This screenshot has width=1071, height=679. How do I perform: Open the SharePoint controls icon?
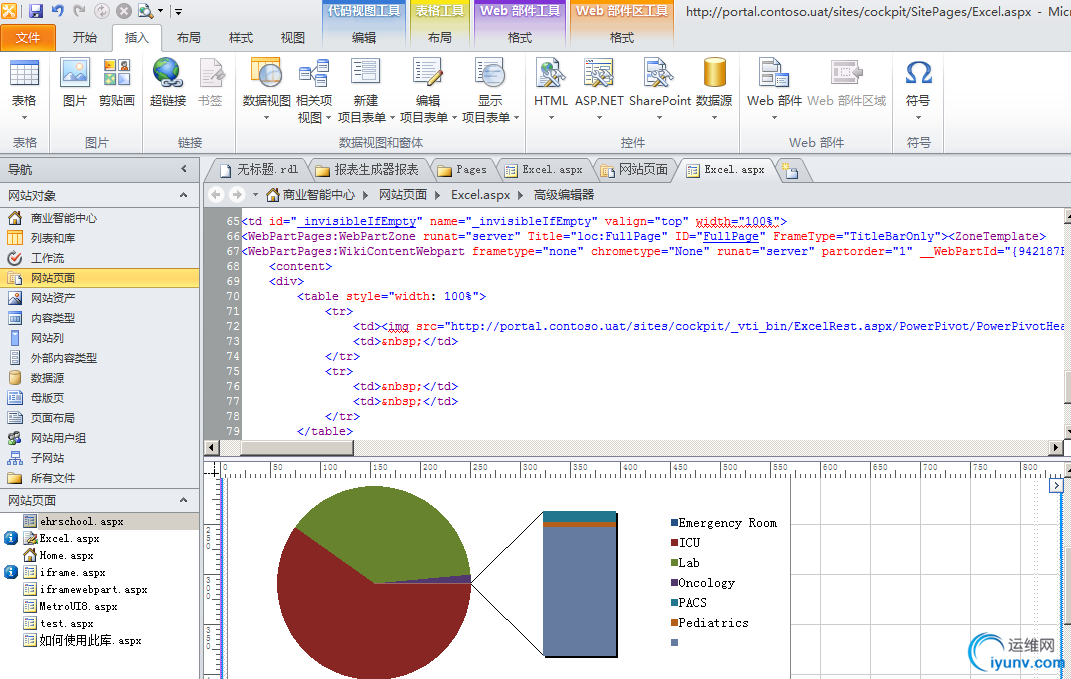[659, 74]
